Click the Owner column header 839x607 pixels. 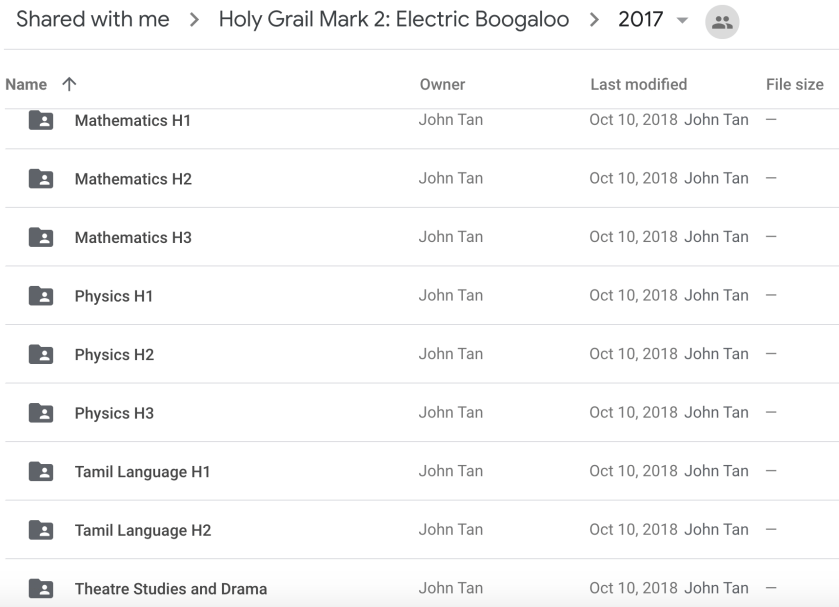coord(442,85)
